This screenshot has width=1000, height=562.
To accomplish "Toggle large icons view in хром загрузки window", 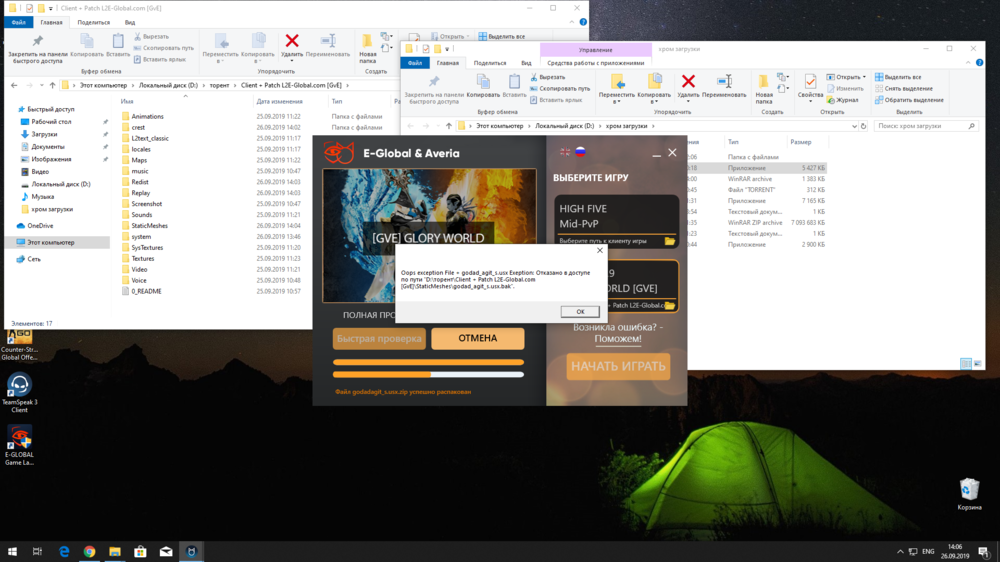I will (978, 363).
